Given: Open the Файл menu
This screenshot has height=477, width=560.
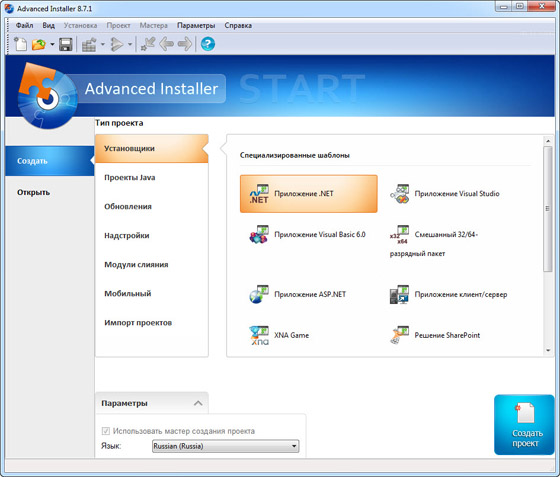Looking at the screenshot, I should coord(24,26).
